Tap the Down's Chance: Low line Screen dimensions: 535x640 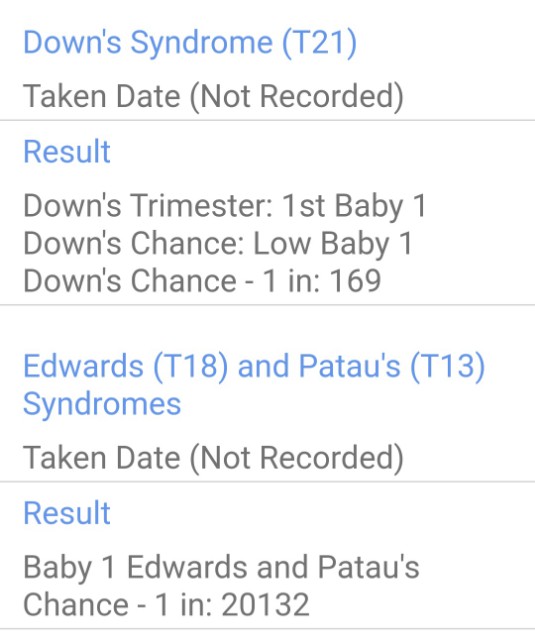click(x=218, y=244)
